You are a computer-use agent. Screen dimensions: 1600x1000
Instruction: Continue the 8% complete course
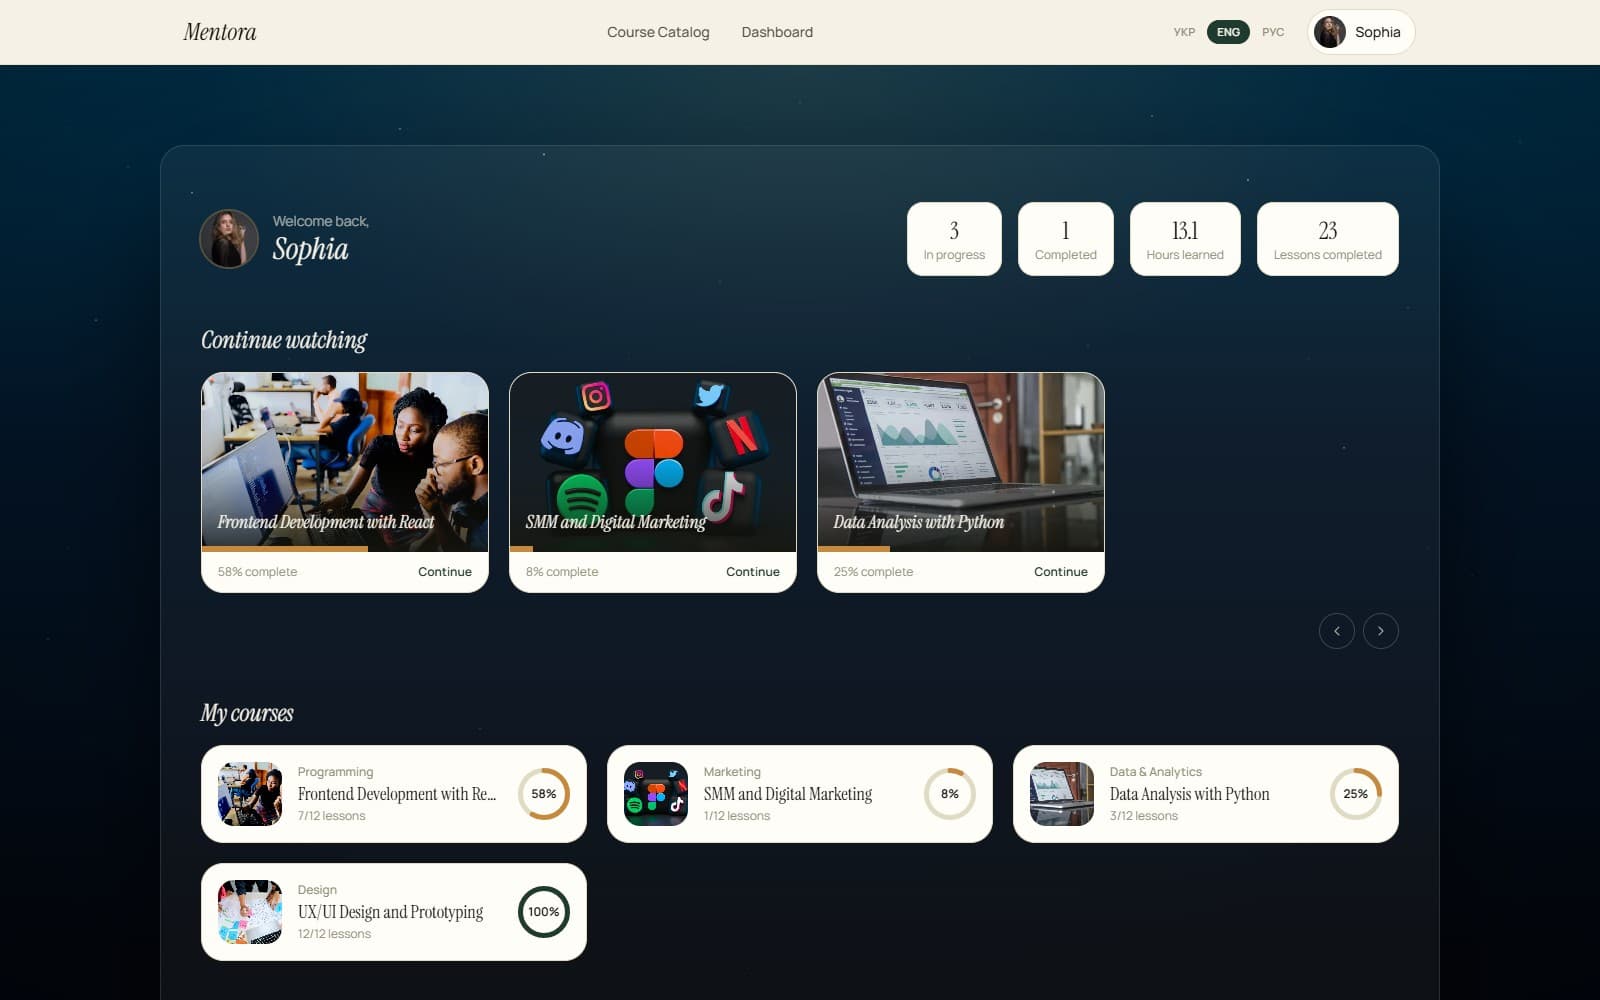[x=753, y=572]
